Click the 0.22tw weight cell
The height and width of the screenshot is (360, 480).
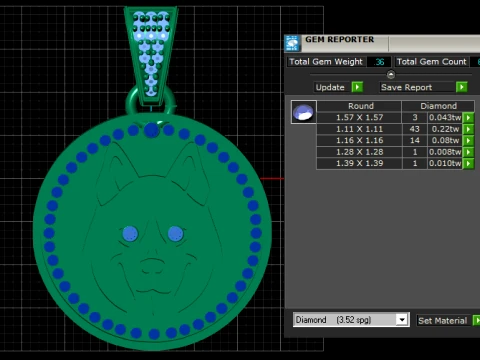[x=445, y=129]
